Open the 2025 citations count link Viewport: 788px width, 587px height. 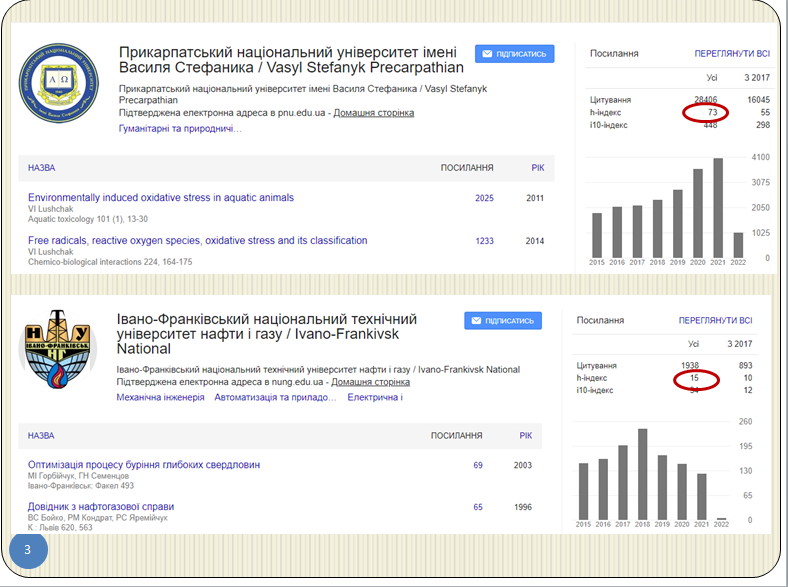tap(484, 198)
